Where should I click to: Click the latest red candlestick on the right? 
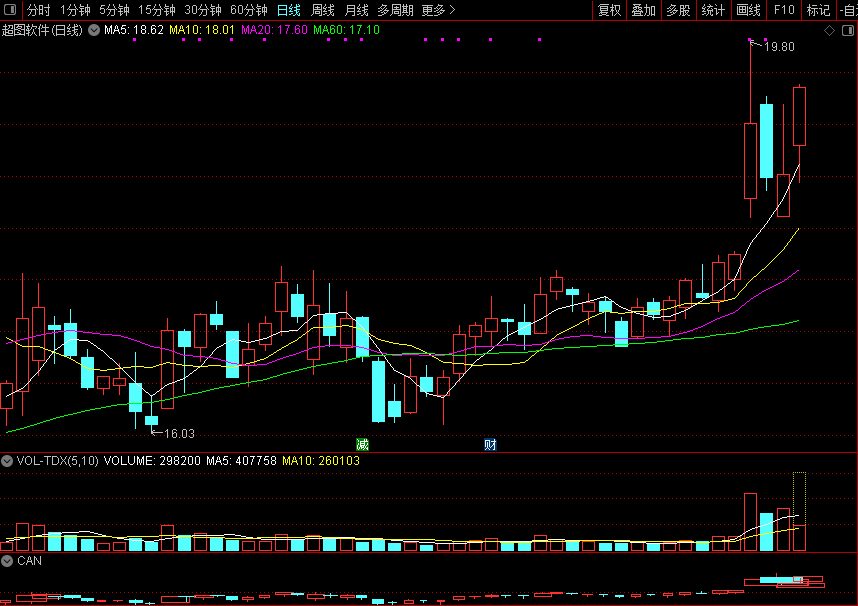click(799, 117)
